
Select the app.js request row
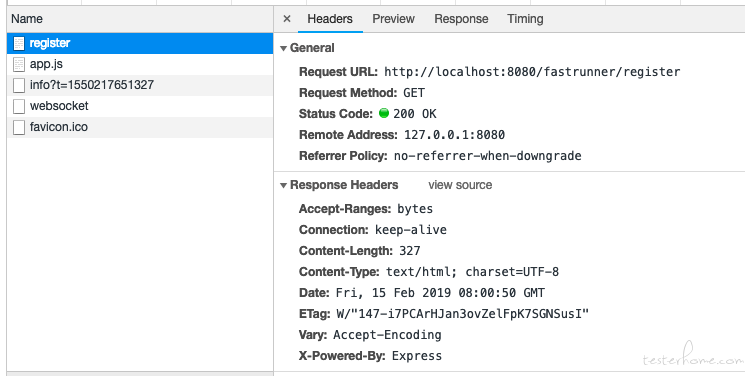pyautogui.click(x=140, y=64)
